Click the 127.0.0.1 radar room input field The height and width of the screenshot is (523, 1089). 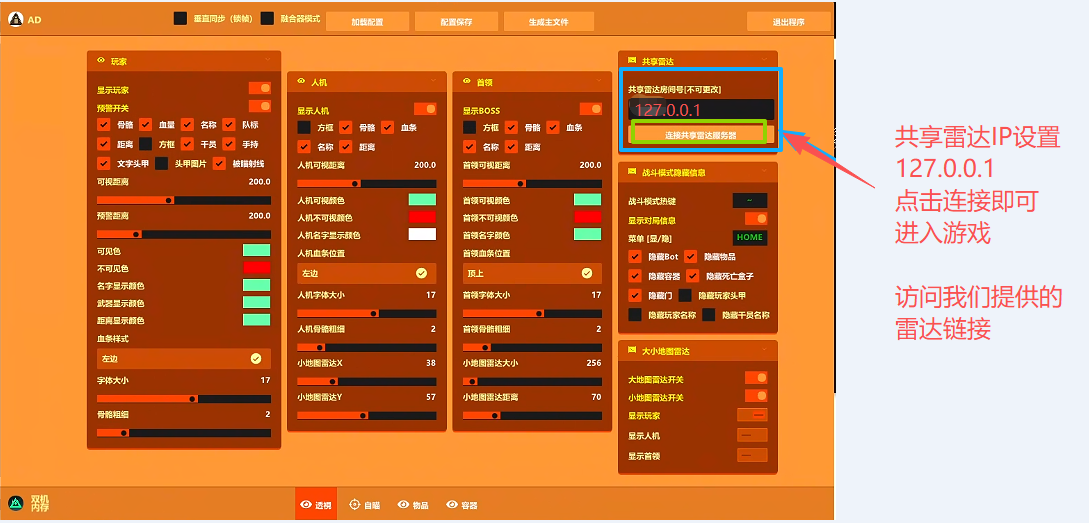(700, 110)
